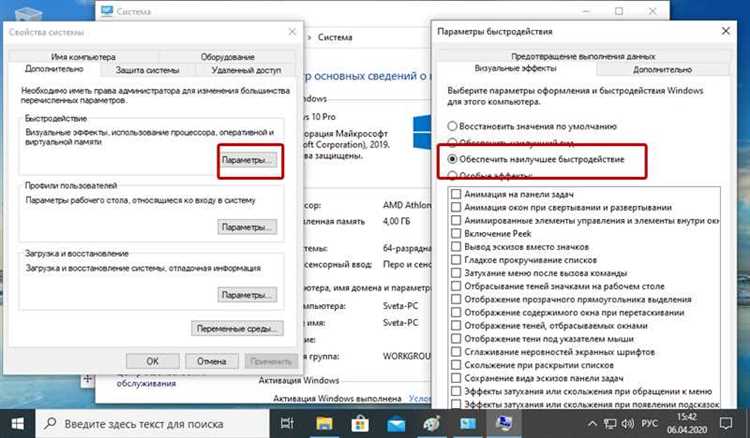Enable 'Анимация на панели задач' checkbox

(456, 193)
